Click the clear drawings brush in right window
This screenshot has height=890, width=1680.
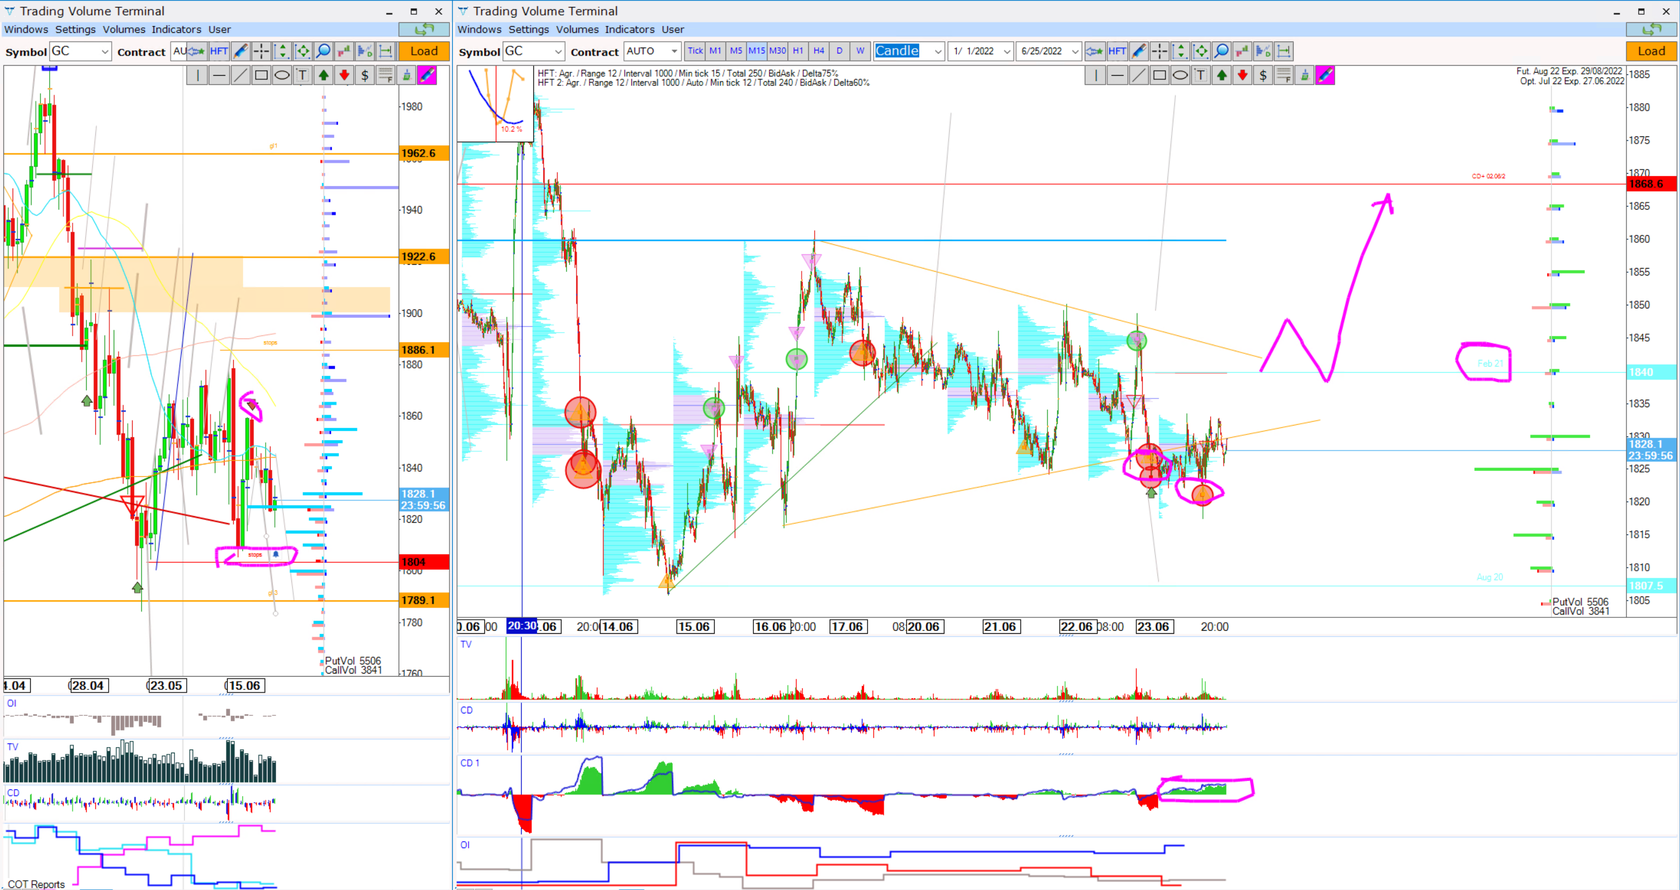pos(1304,75)
